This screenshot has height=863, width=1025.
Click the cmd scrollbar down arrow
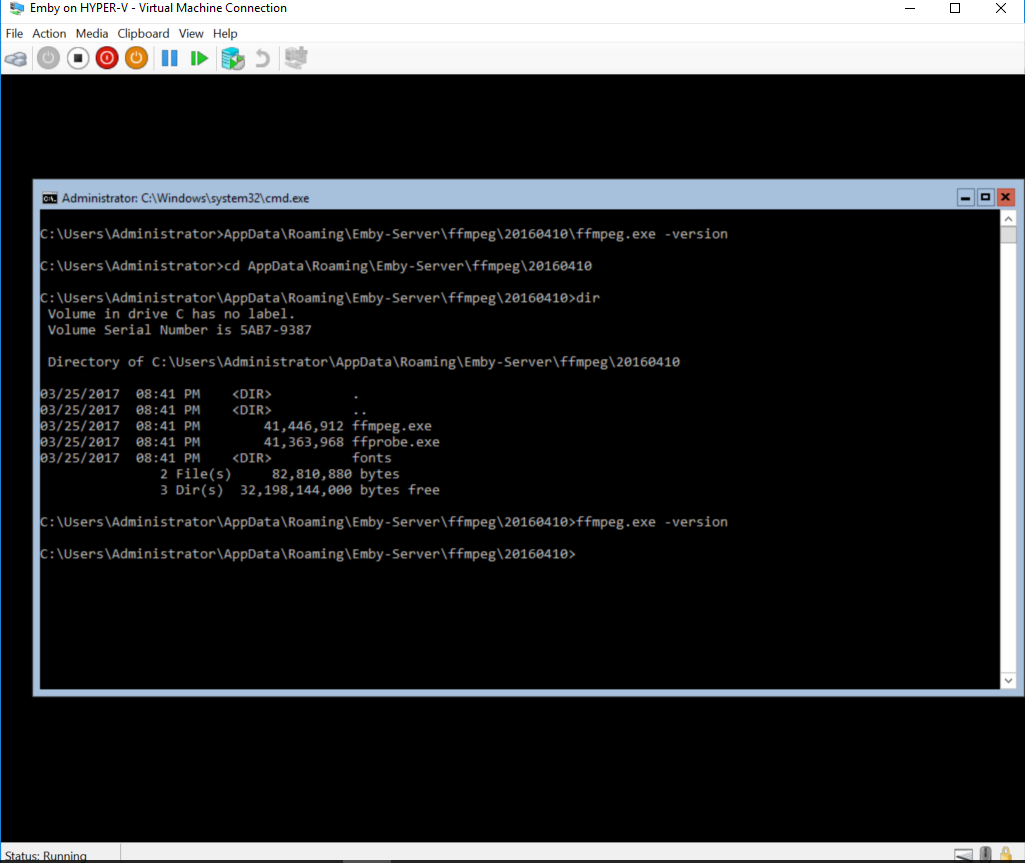click(x=1009, y=681)
